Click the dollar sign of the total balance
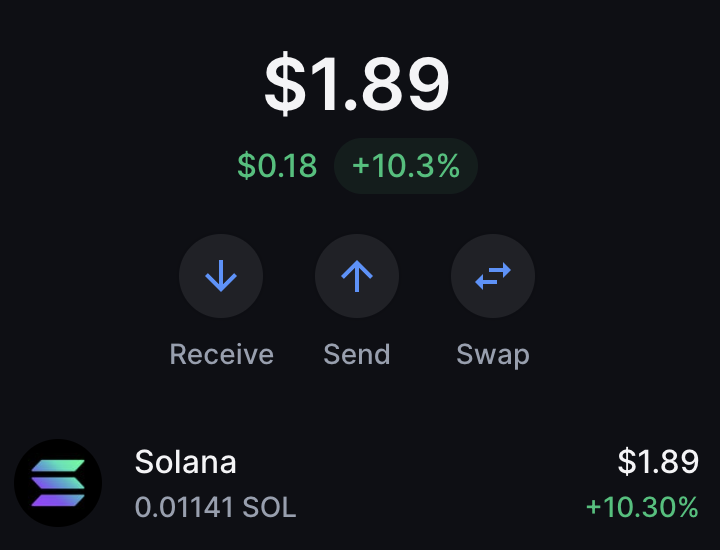Image resolution: width=720 pixels, height=550 pixels. tap(285, 84)
